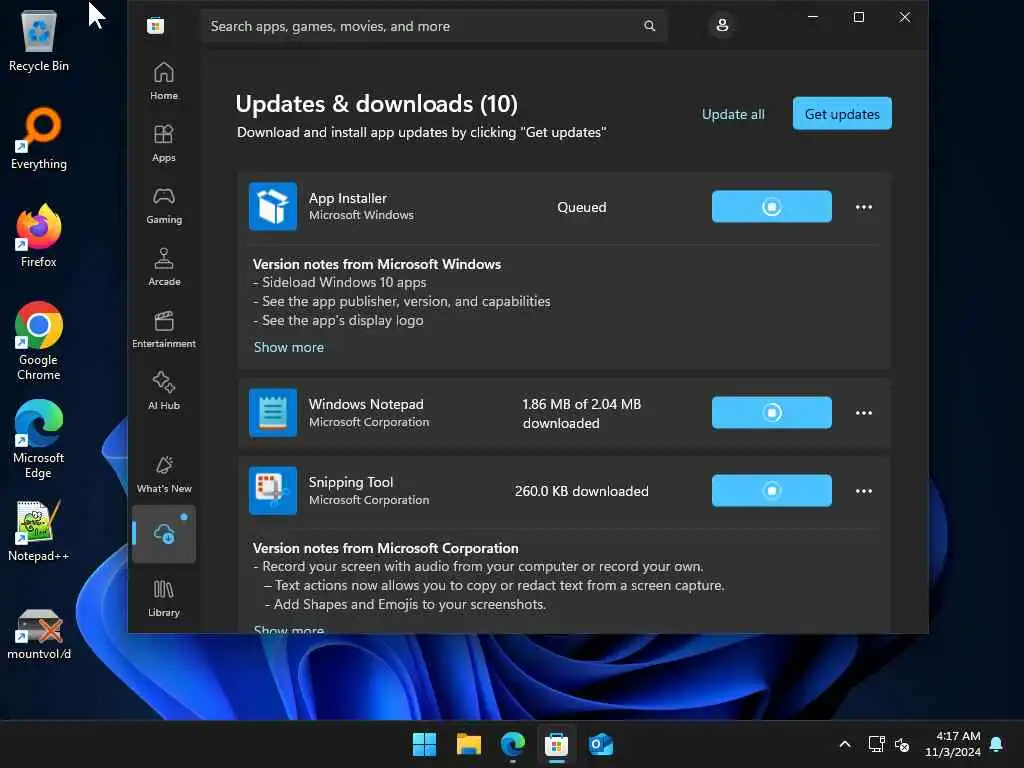Open more options for Windows Notepad
The height and width of the screenshot is (768, 1024).
click(x=863, y=413)
